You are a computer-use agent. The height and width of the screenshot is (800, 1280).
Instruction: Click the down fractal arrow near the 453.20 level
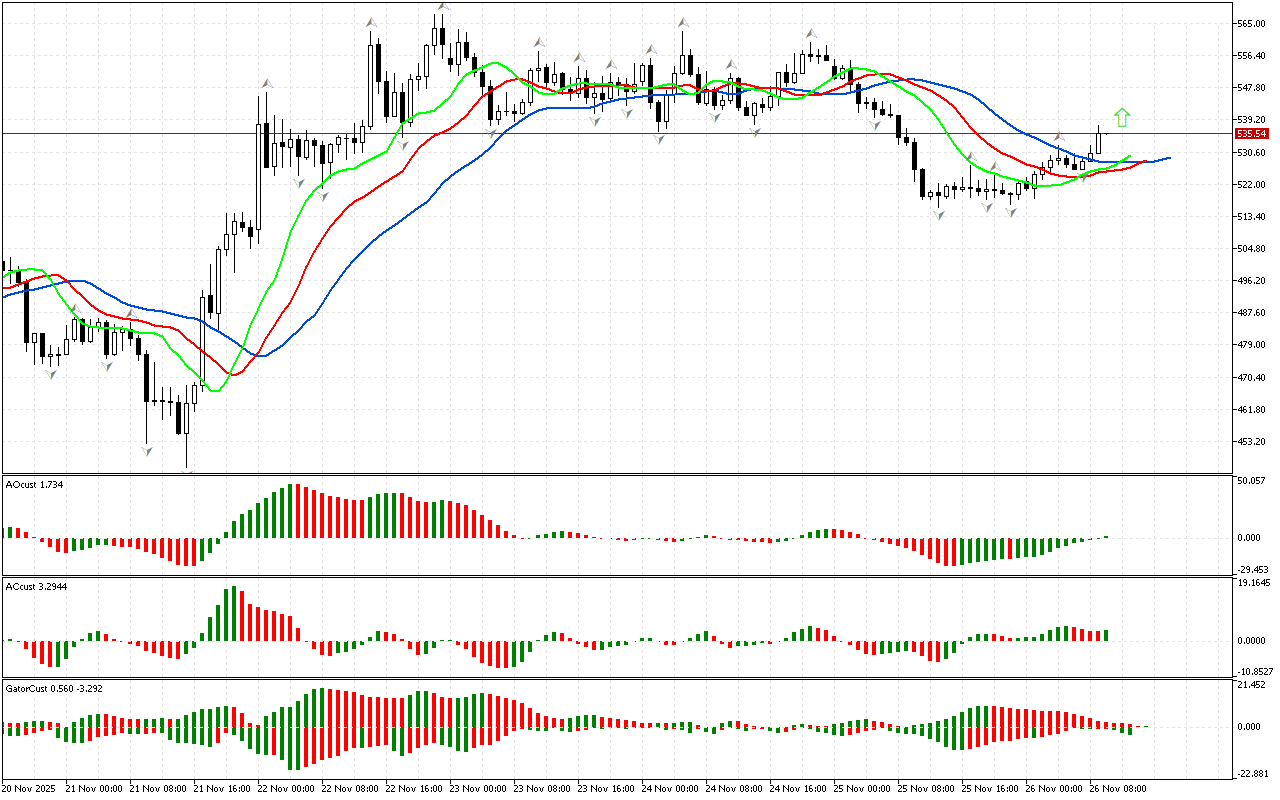147,452
